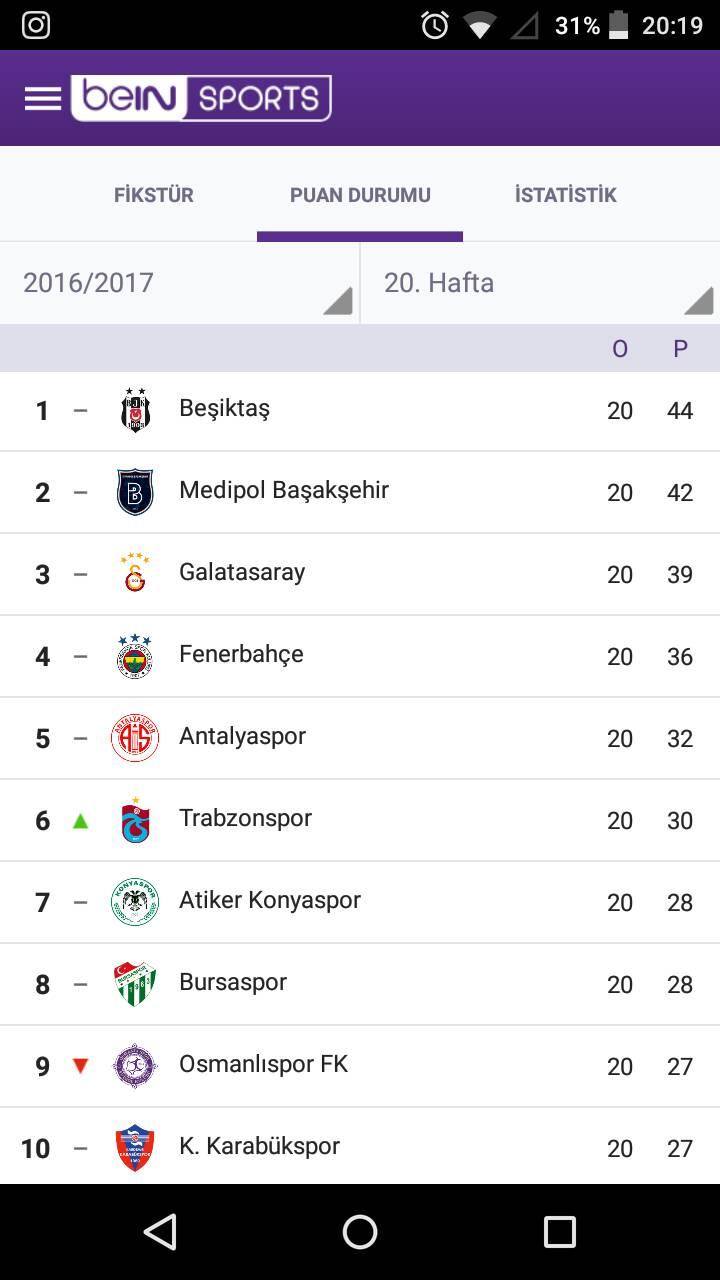Switch to the FİKSTÜR tab
The image size is (720, 1280).
pos(154,195)
